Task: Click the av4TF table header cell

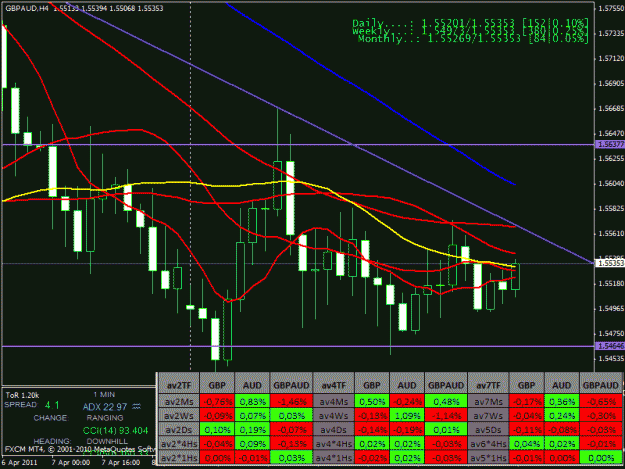Action: click(x=334, y=385)
